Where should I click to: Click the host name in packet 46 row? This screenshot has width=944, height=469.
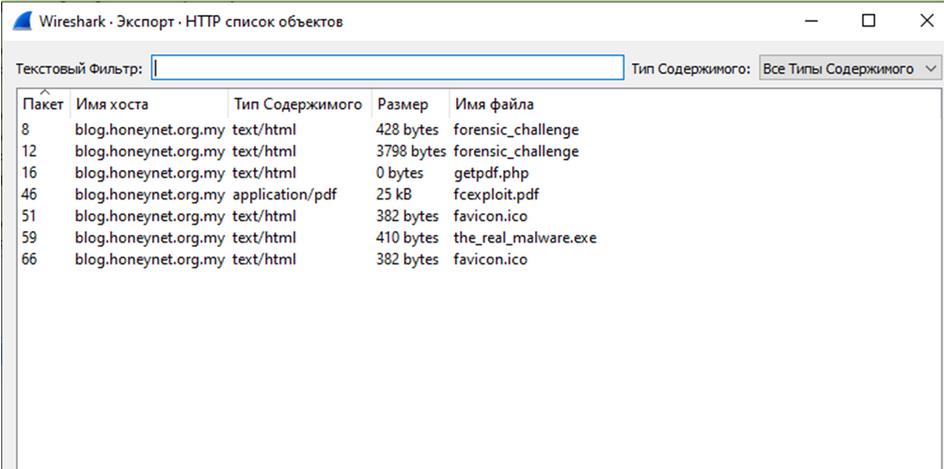click(150, 194)
